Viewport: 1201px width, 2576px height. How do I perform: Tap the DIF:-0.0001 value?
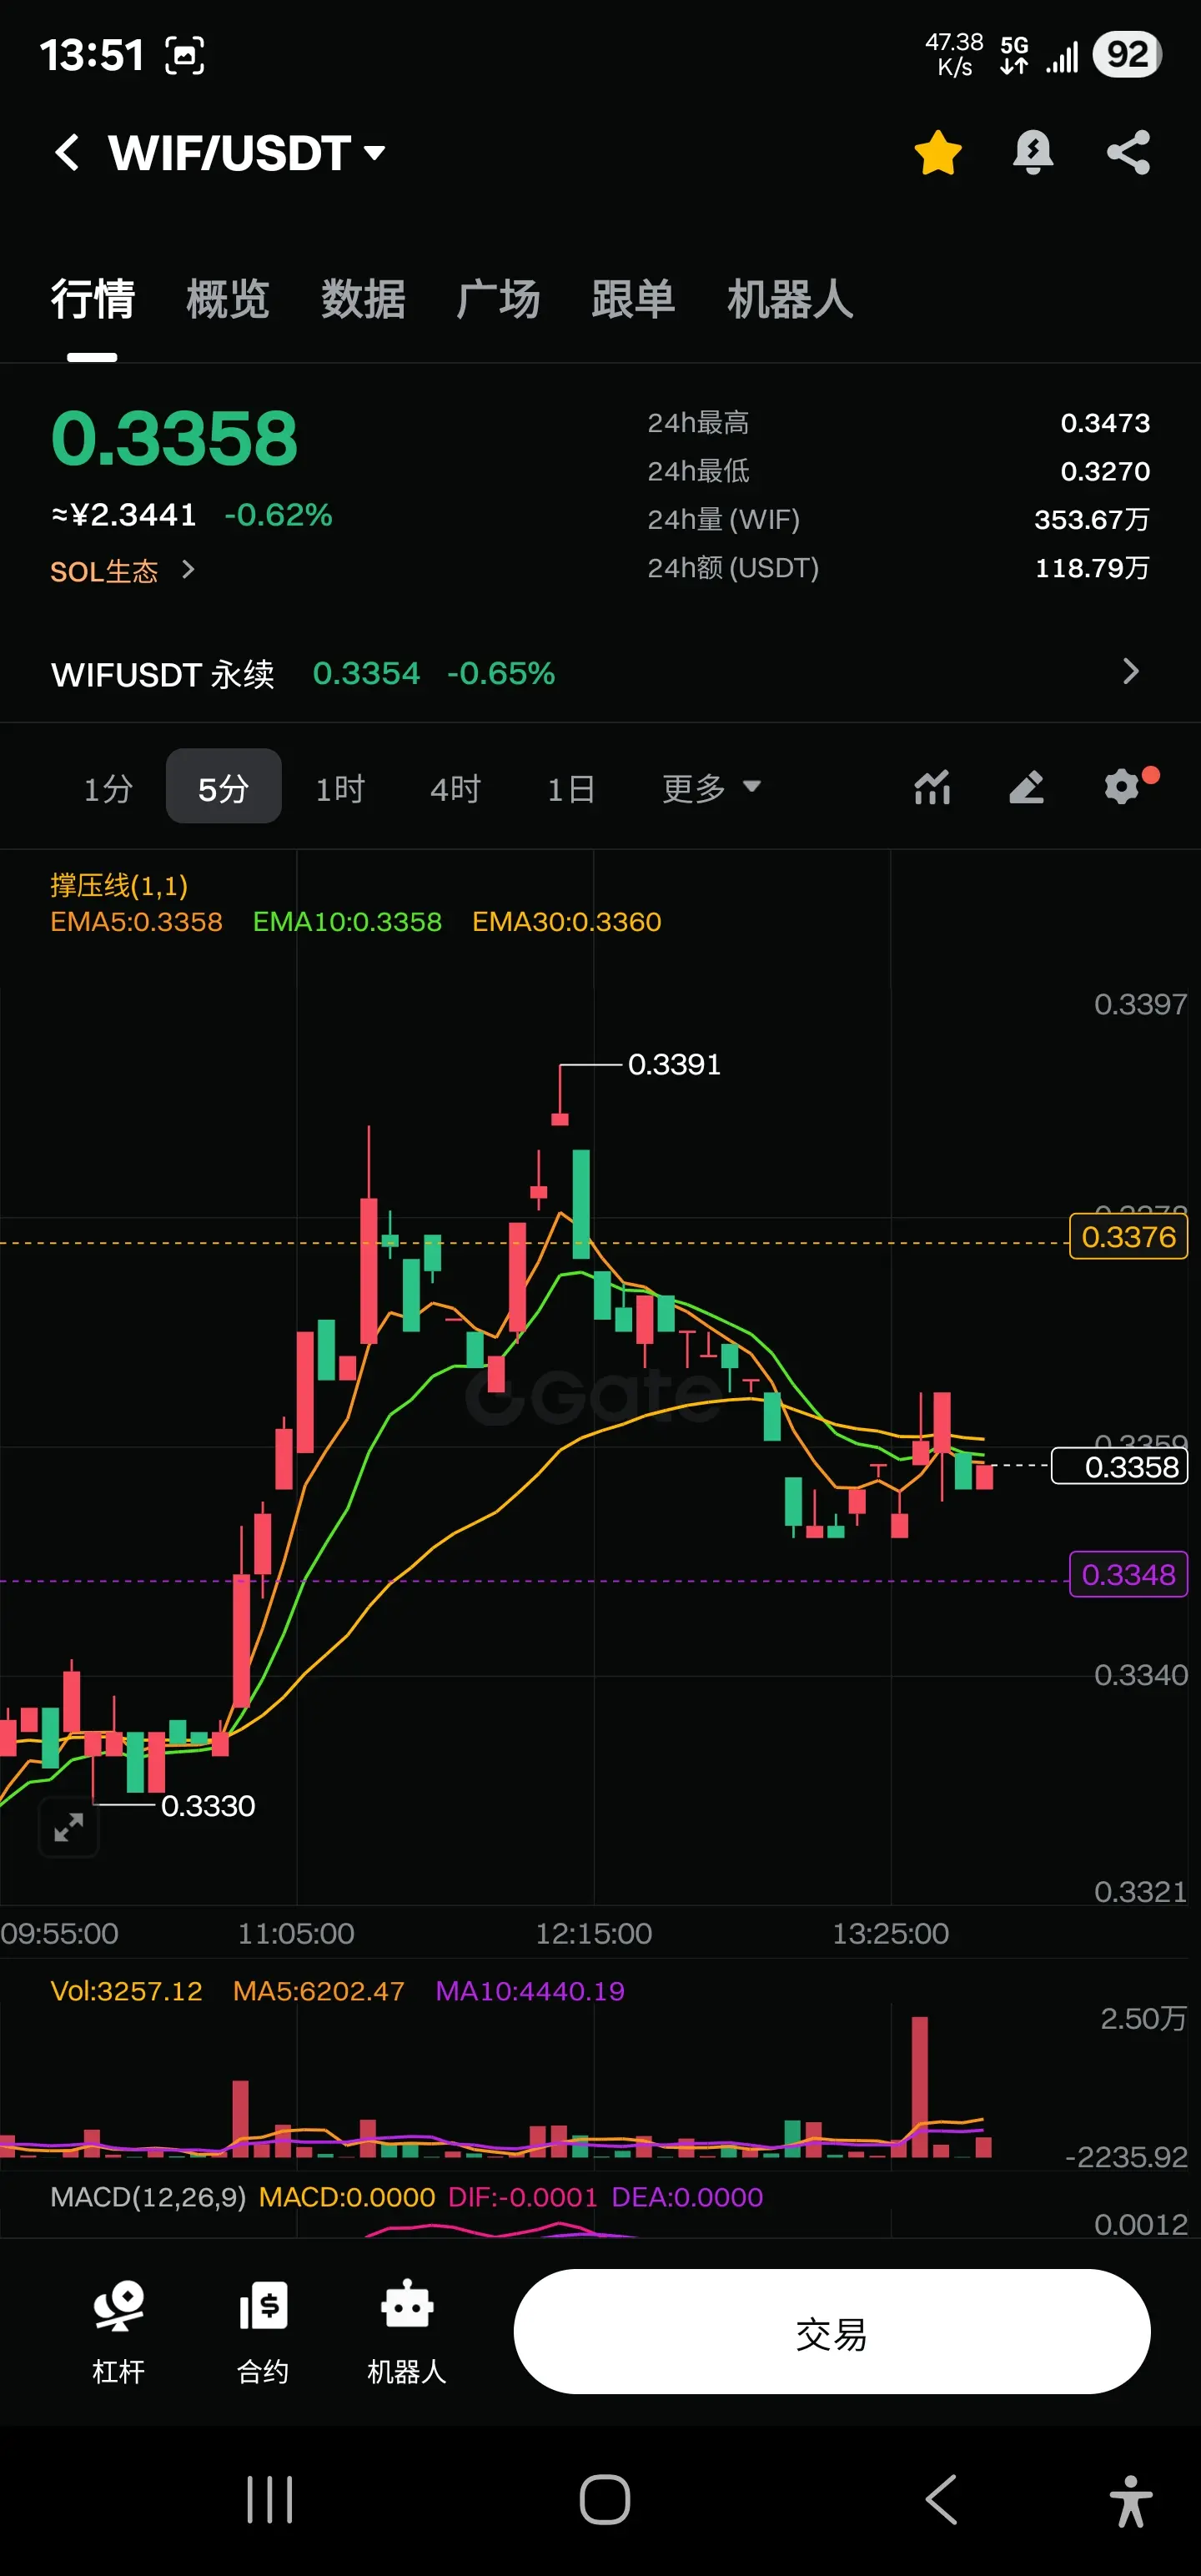pyautogui.click(x=523, y=2197)
